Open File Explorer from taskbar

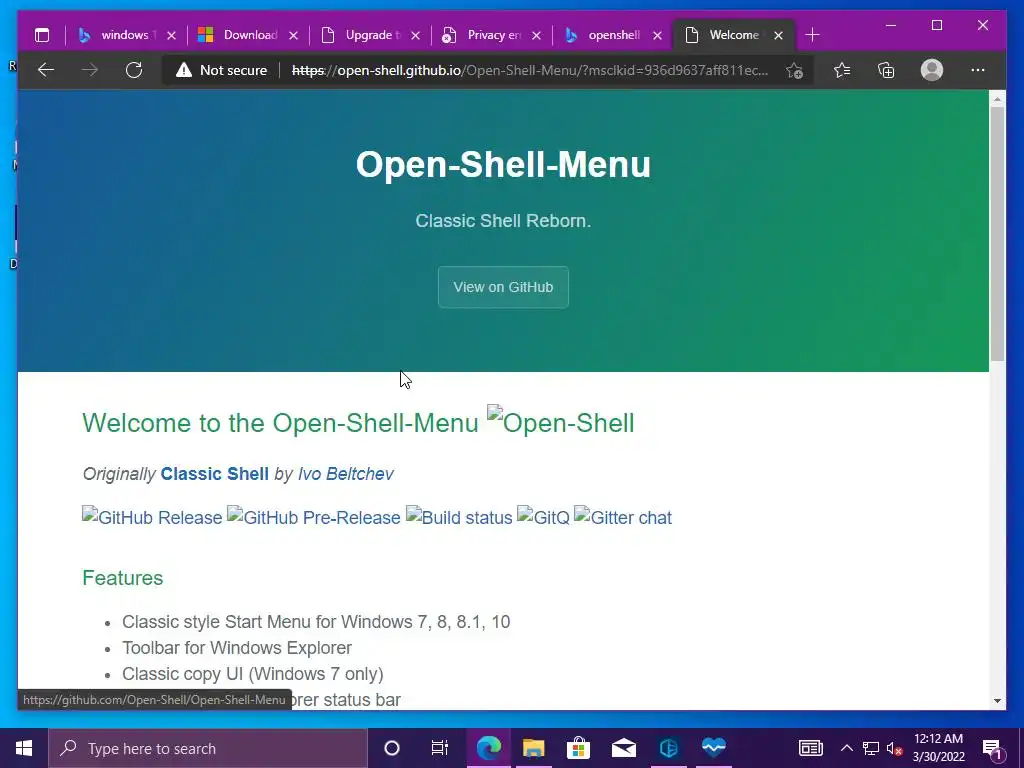534,748
